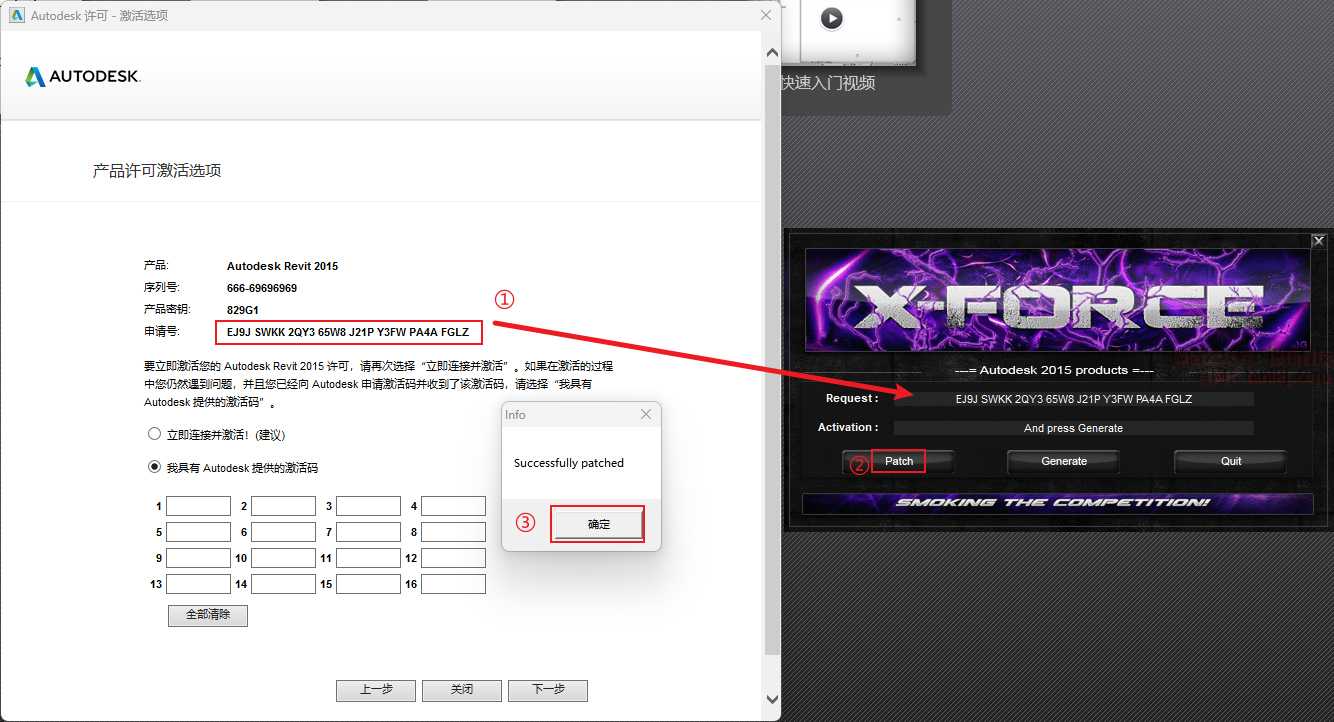Select the 立即连接并激活 radio option

154,434
